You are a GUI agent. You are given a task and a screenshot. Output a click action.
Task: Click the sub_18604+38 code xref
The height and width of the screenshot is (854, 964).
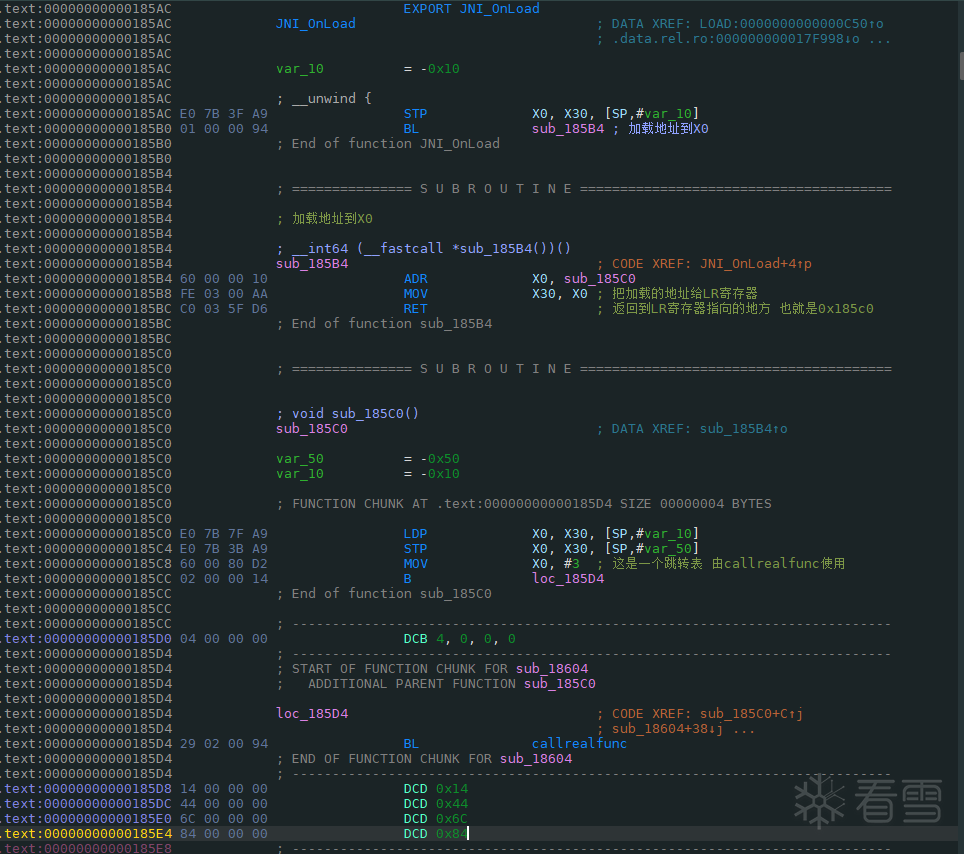click(667, 729)
